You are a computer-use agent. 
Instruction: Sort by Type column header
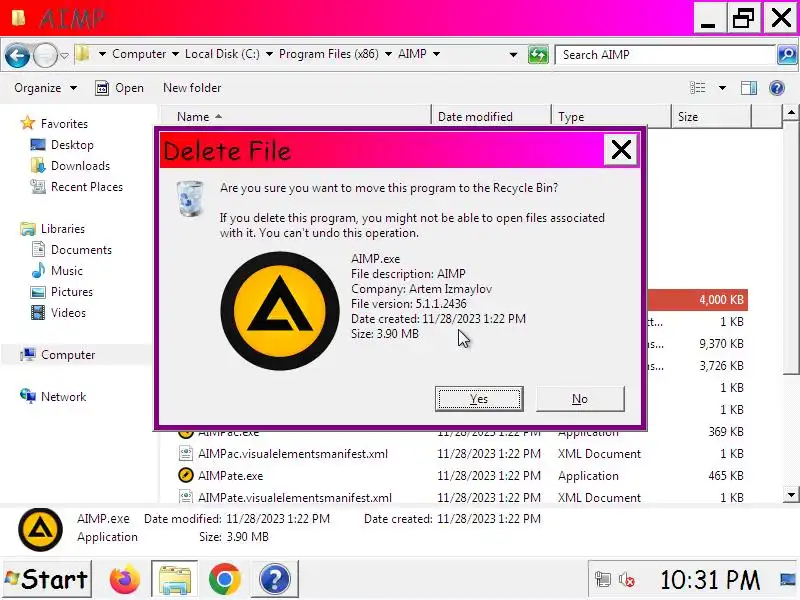coord(611,117)
